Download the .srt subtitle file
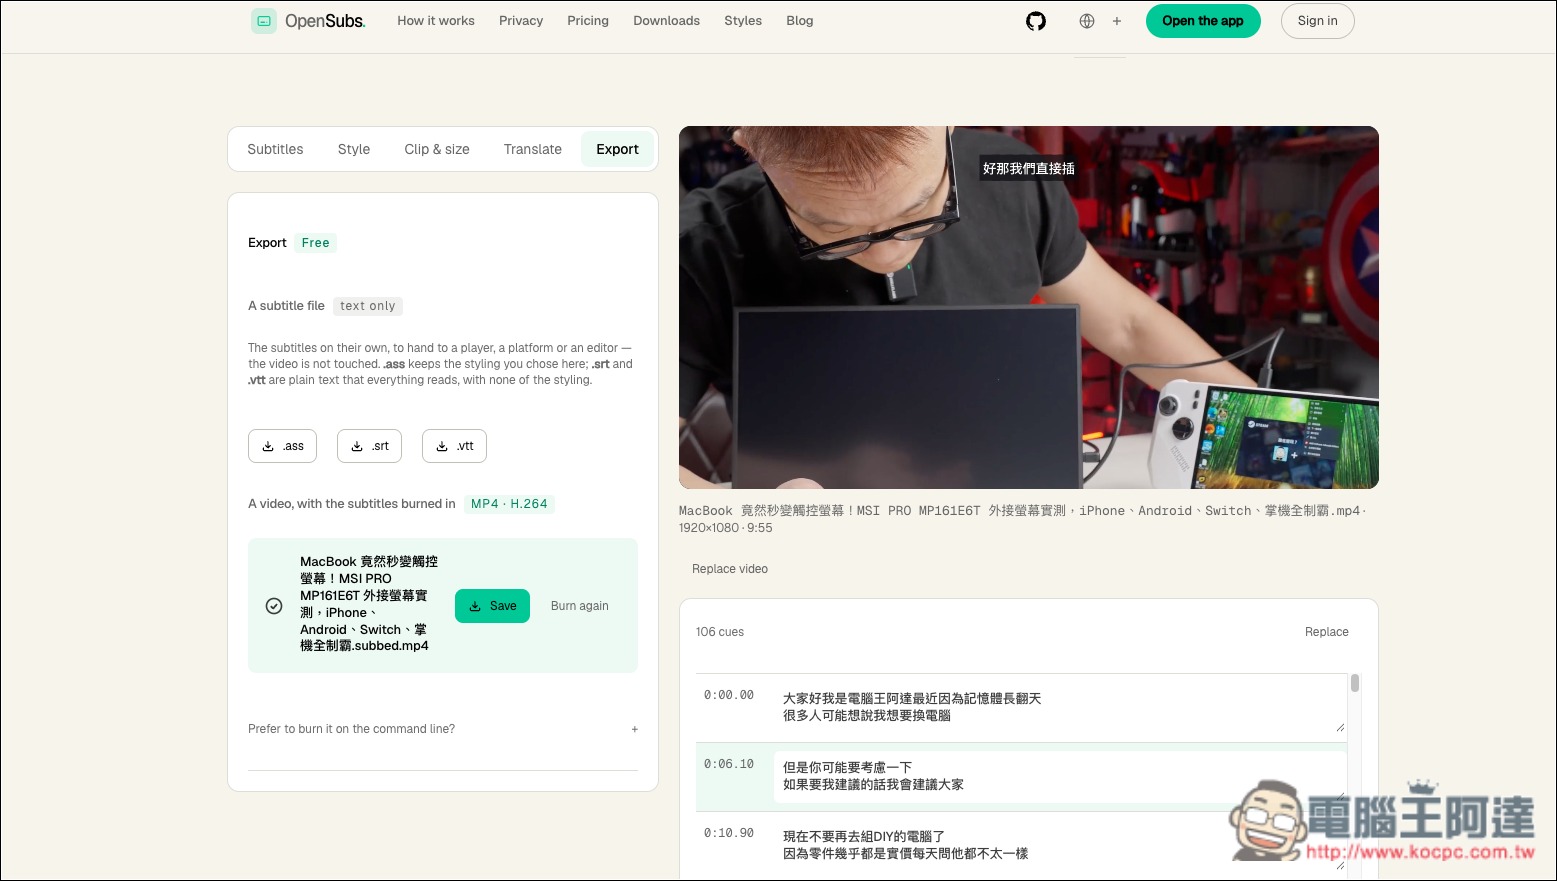This screenshot has width=1557, height=881. (x=369, y=446)
